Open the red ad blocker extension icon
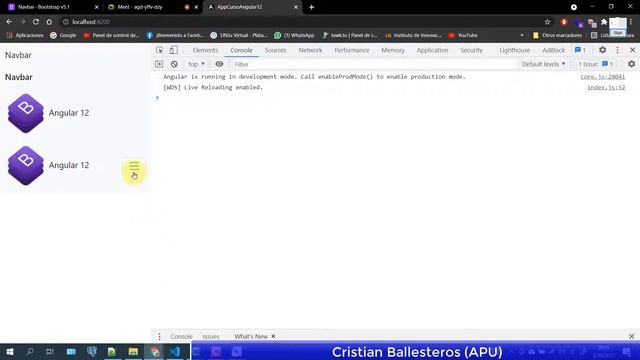This screenshot has width=640, height=360. tap(564, 22)
